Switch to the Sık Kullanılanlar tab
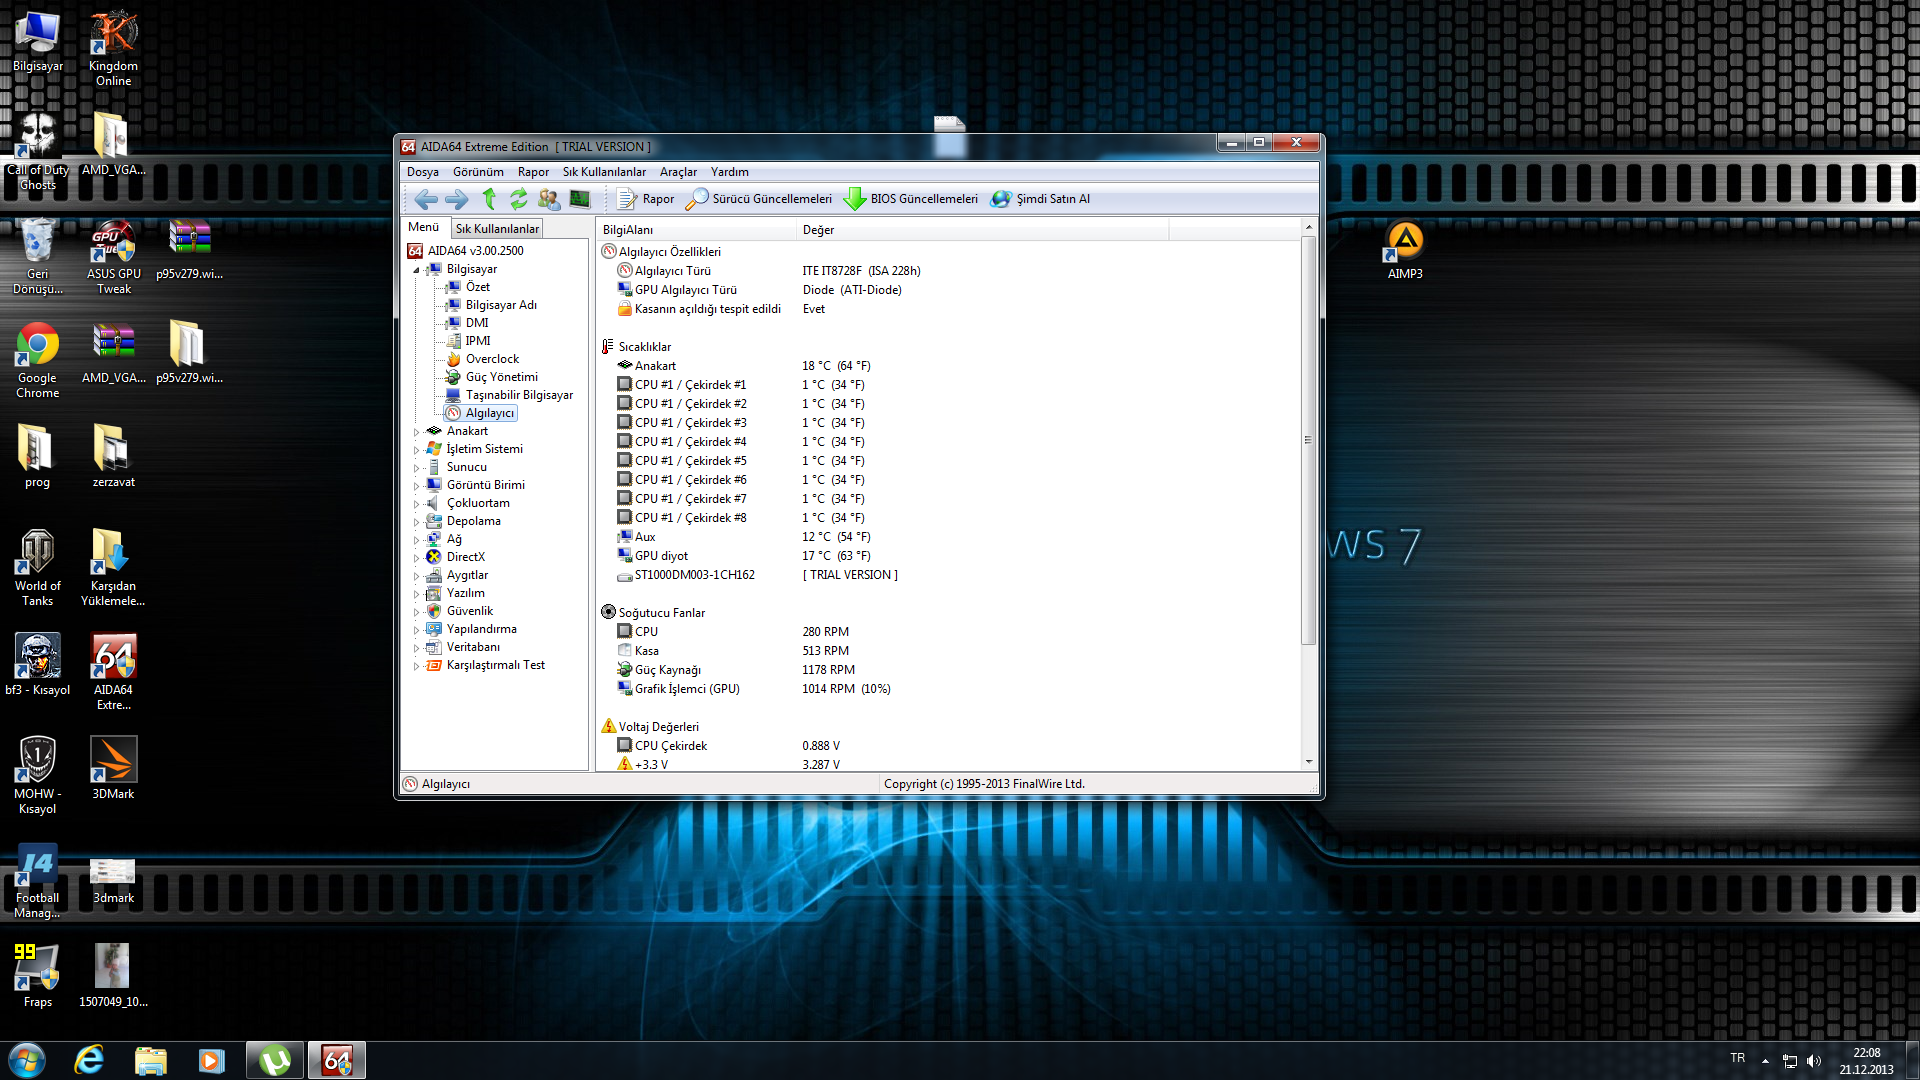Screen dimensions: 1920x1080 497,229
